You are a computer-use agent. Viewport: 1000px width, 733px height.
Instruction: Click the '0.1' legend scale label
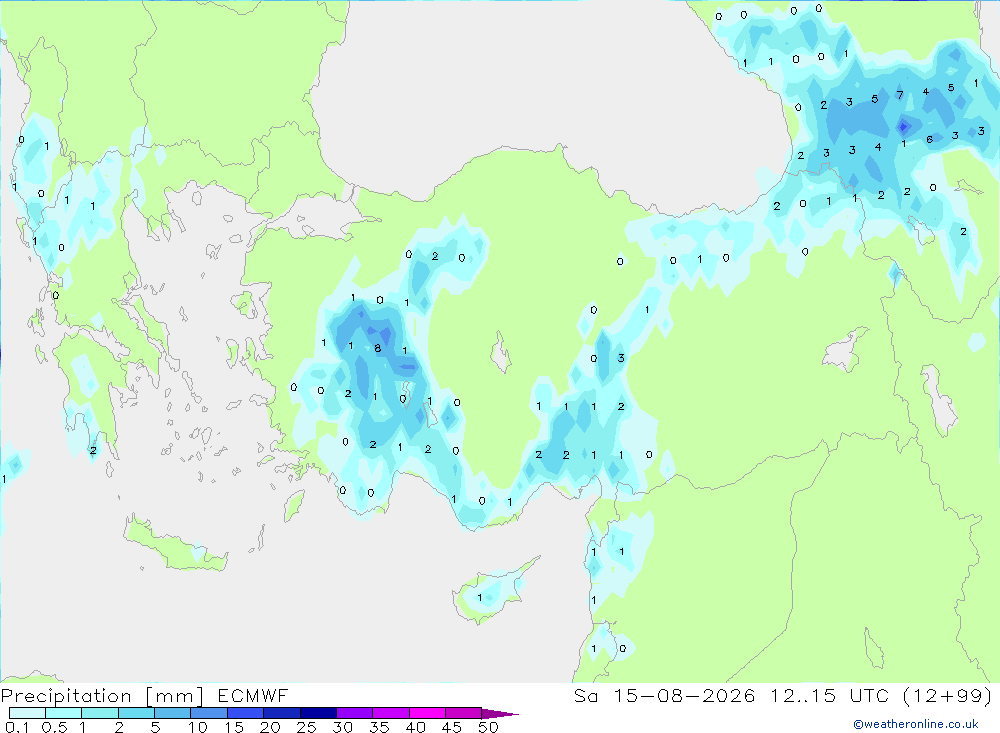click(x=18, y=727)
